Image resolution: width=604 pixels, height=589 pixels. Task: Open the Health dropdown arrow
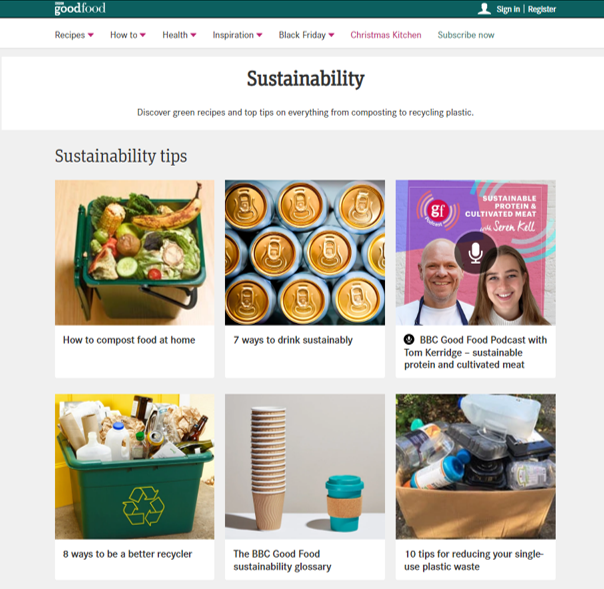click(x=193, y=35)
